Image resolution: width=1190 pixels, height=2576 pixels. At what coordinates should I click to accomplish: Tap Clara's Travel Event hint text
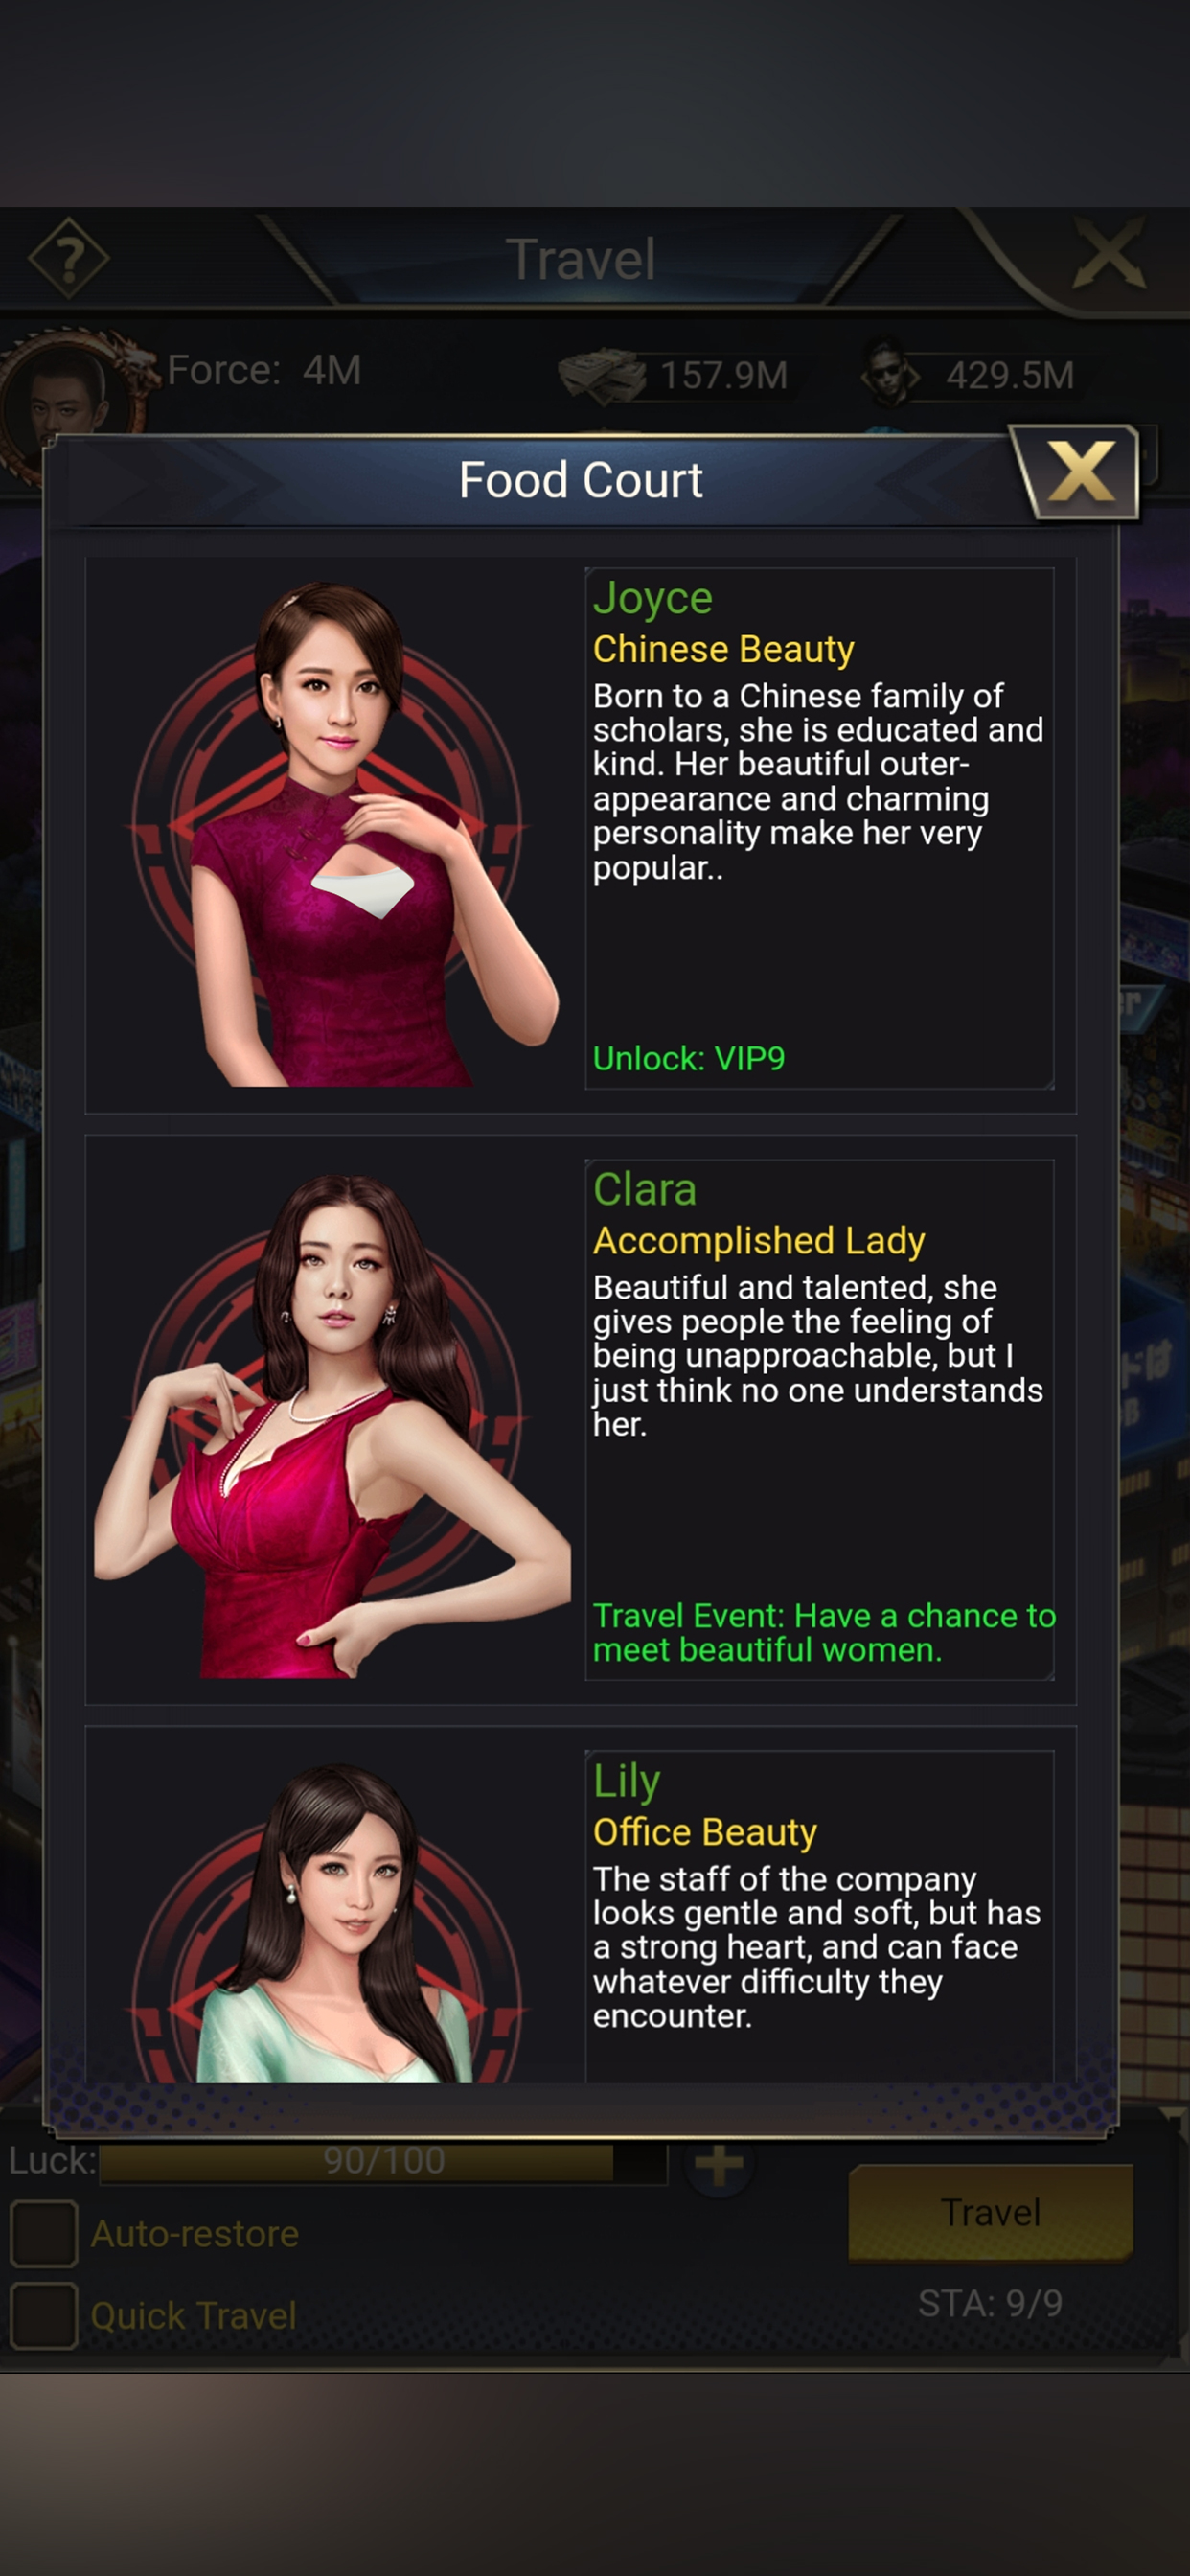824,1632
